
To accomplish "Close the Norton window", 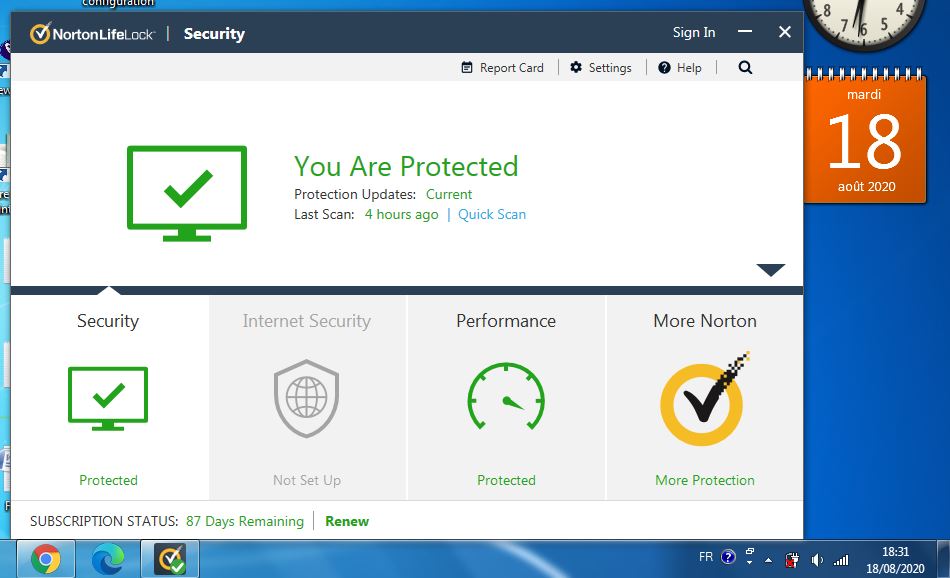I will [x=785, y=32].
